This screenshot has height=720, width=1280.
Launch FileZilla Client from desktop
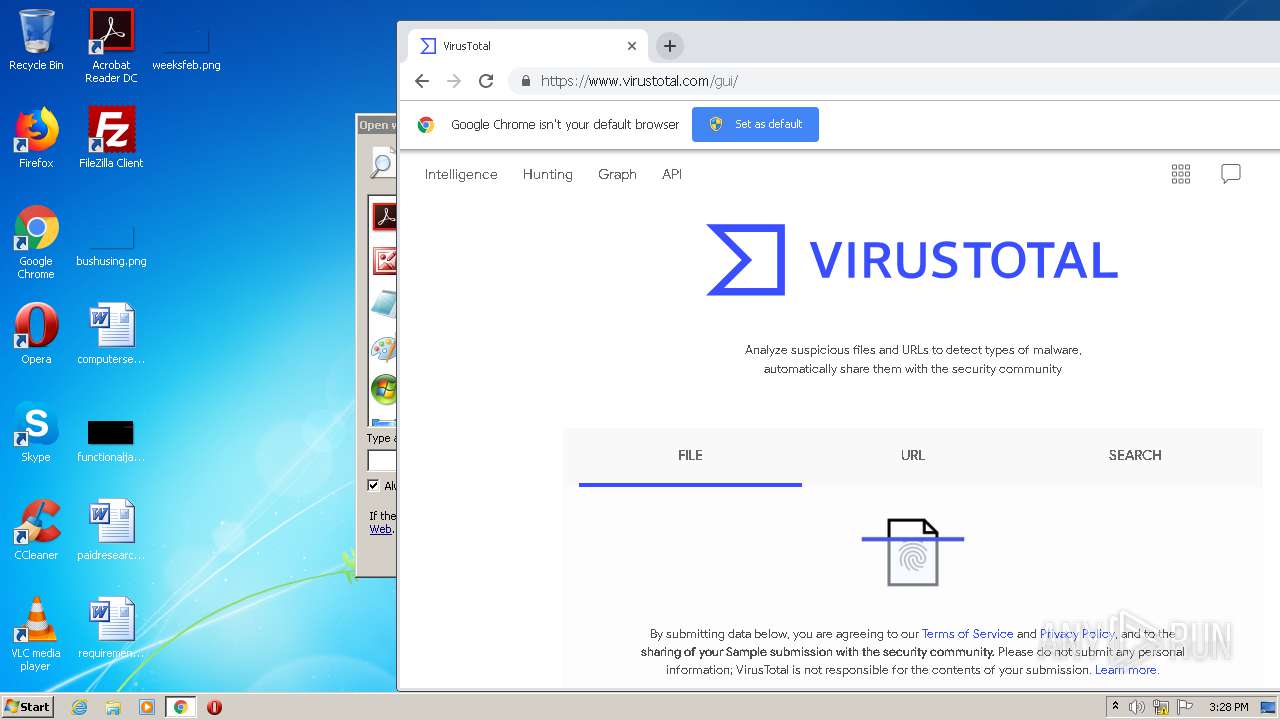(x=111, y=138)
